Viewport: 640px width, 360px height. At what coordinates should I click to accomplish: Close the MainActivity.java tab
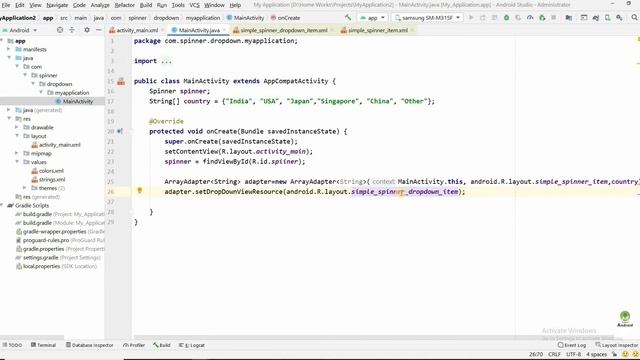pyautogui.click(x=224, y=30)
